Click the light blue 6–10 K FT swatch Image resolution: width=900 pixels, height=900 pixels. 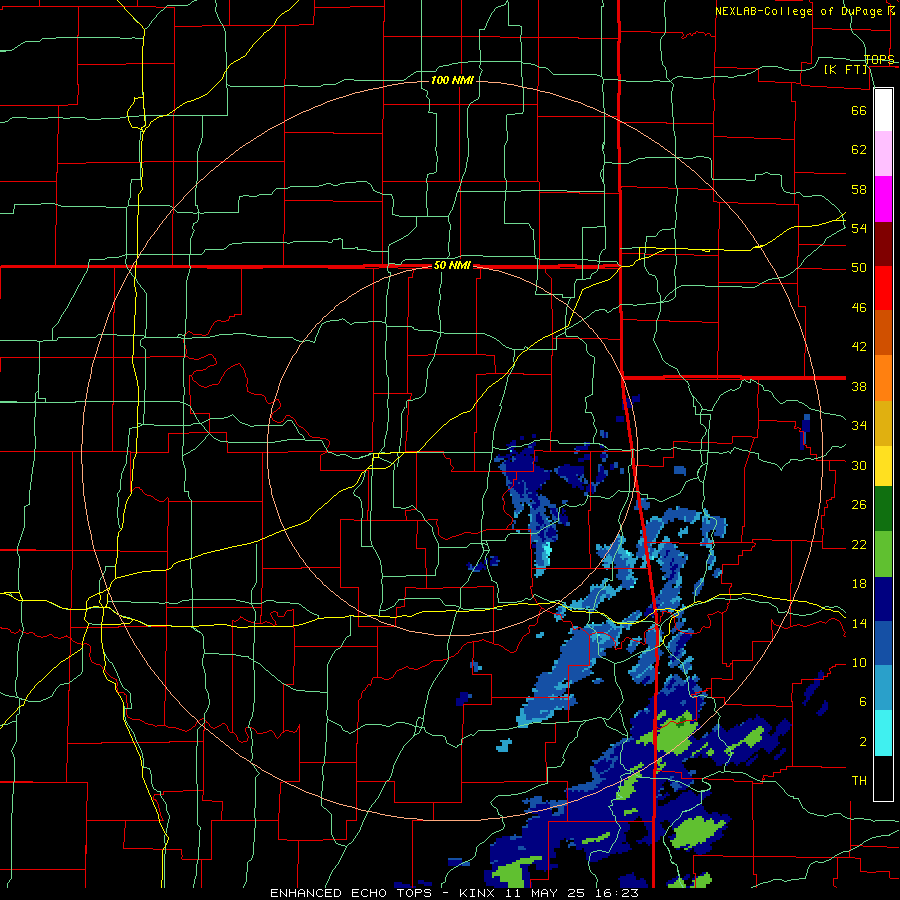pyautogui.click(x=883, y=688)
